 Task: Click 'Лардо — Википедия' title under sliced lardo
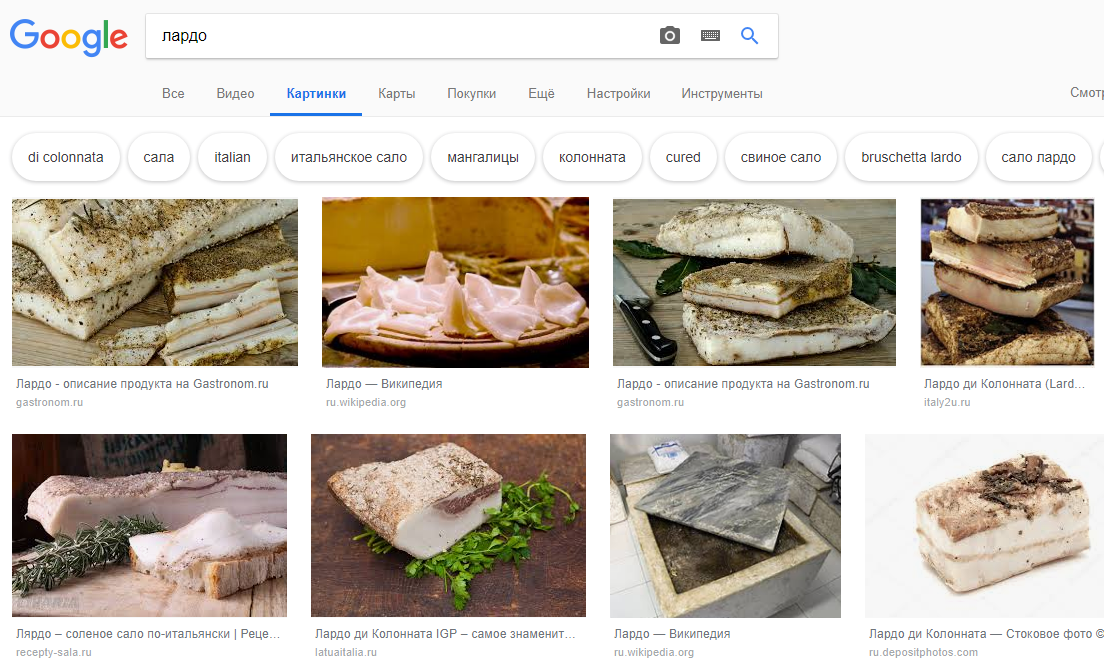[x=384, y=384]
